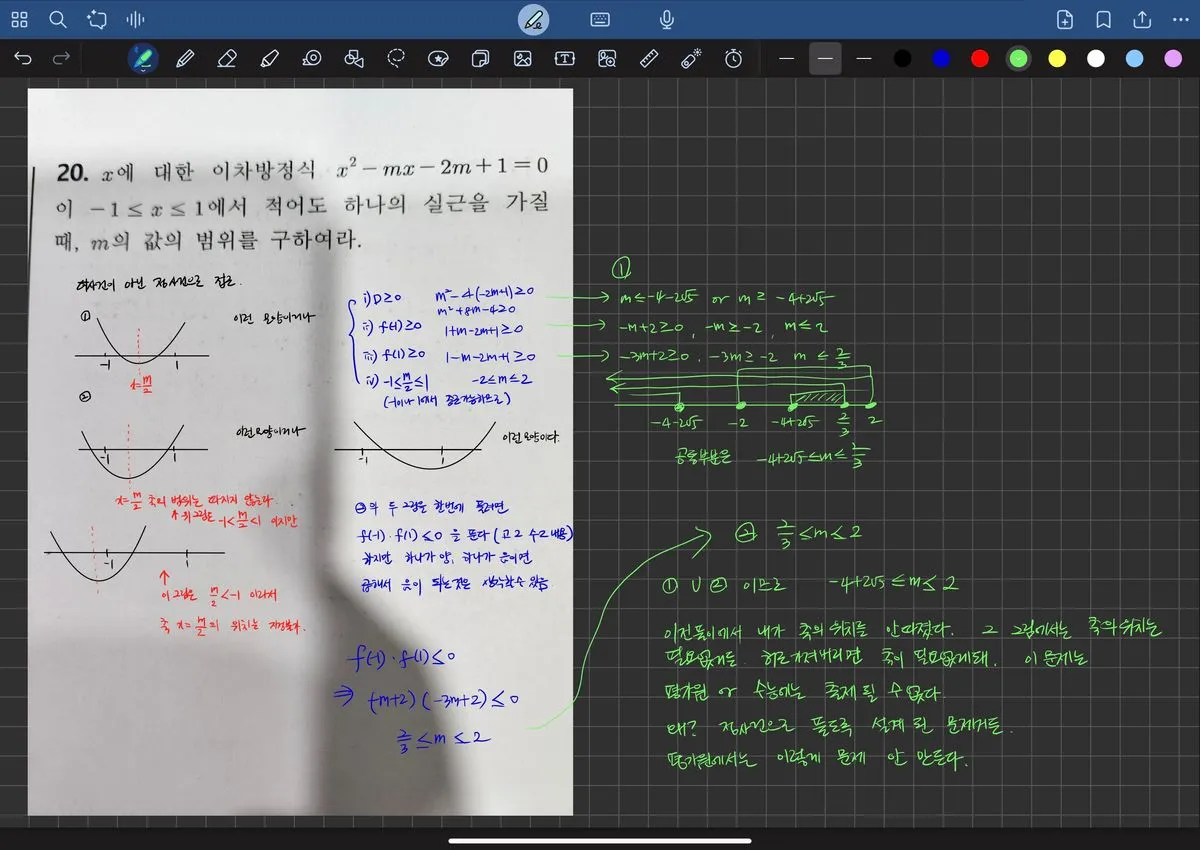Viewport: 1200px width, 850px height.
Task: Expand the three-dot more options menu
Action: [x=1180, y=20]
